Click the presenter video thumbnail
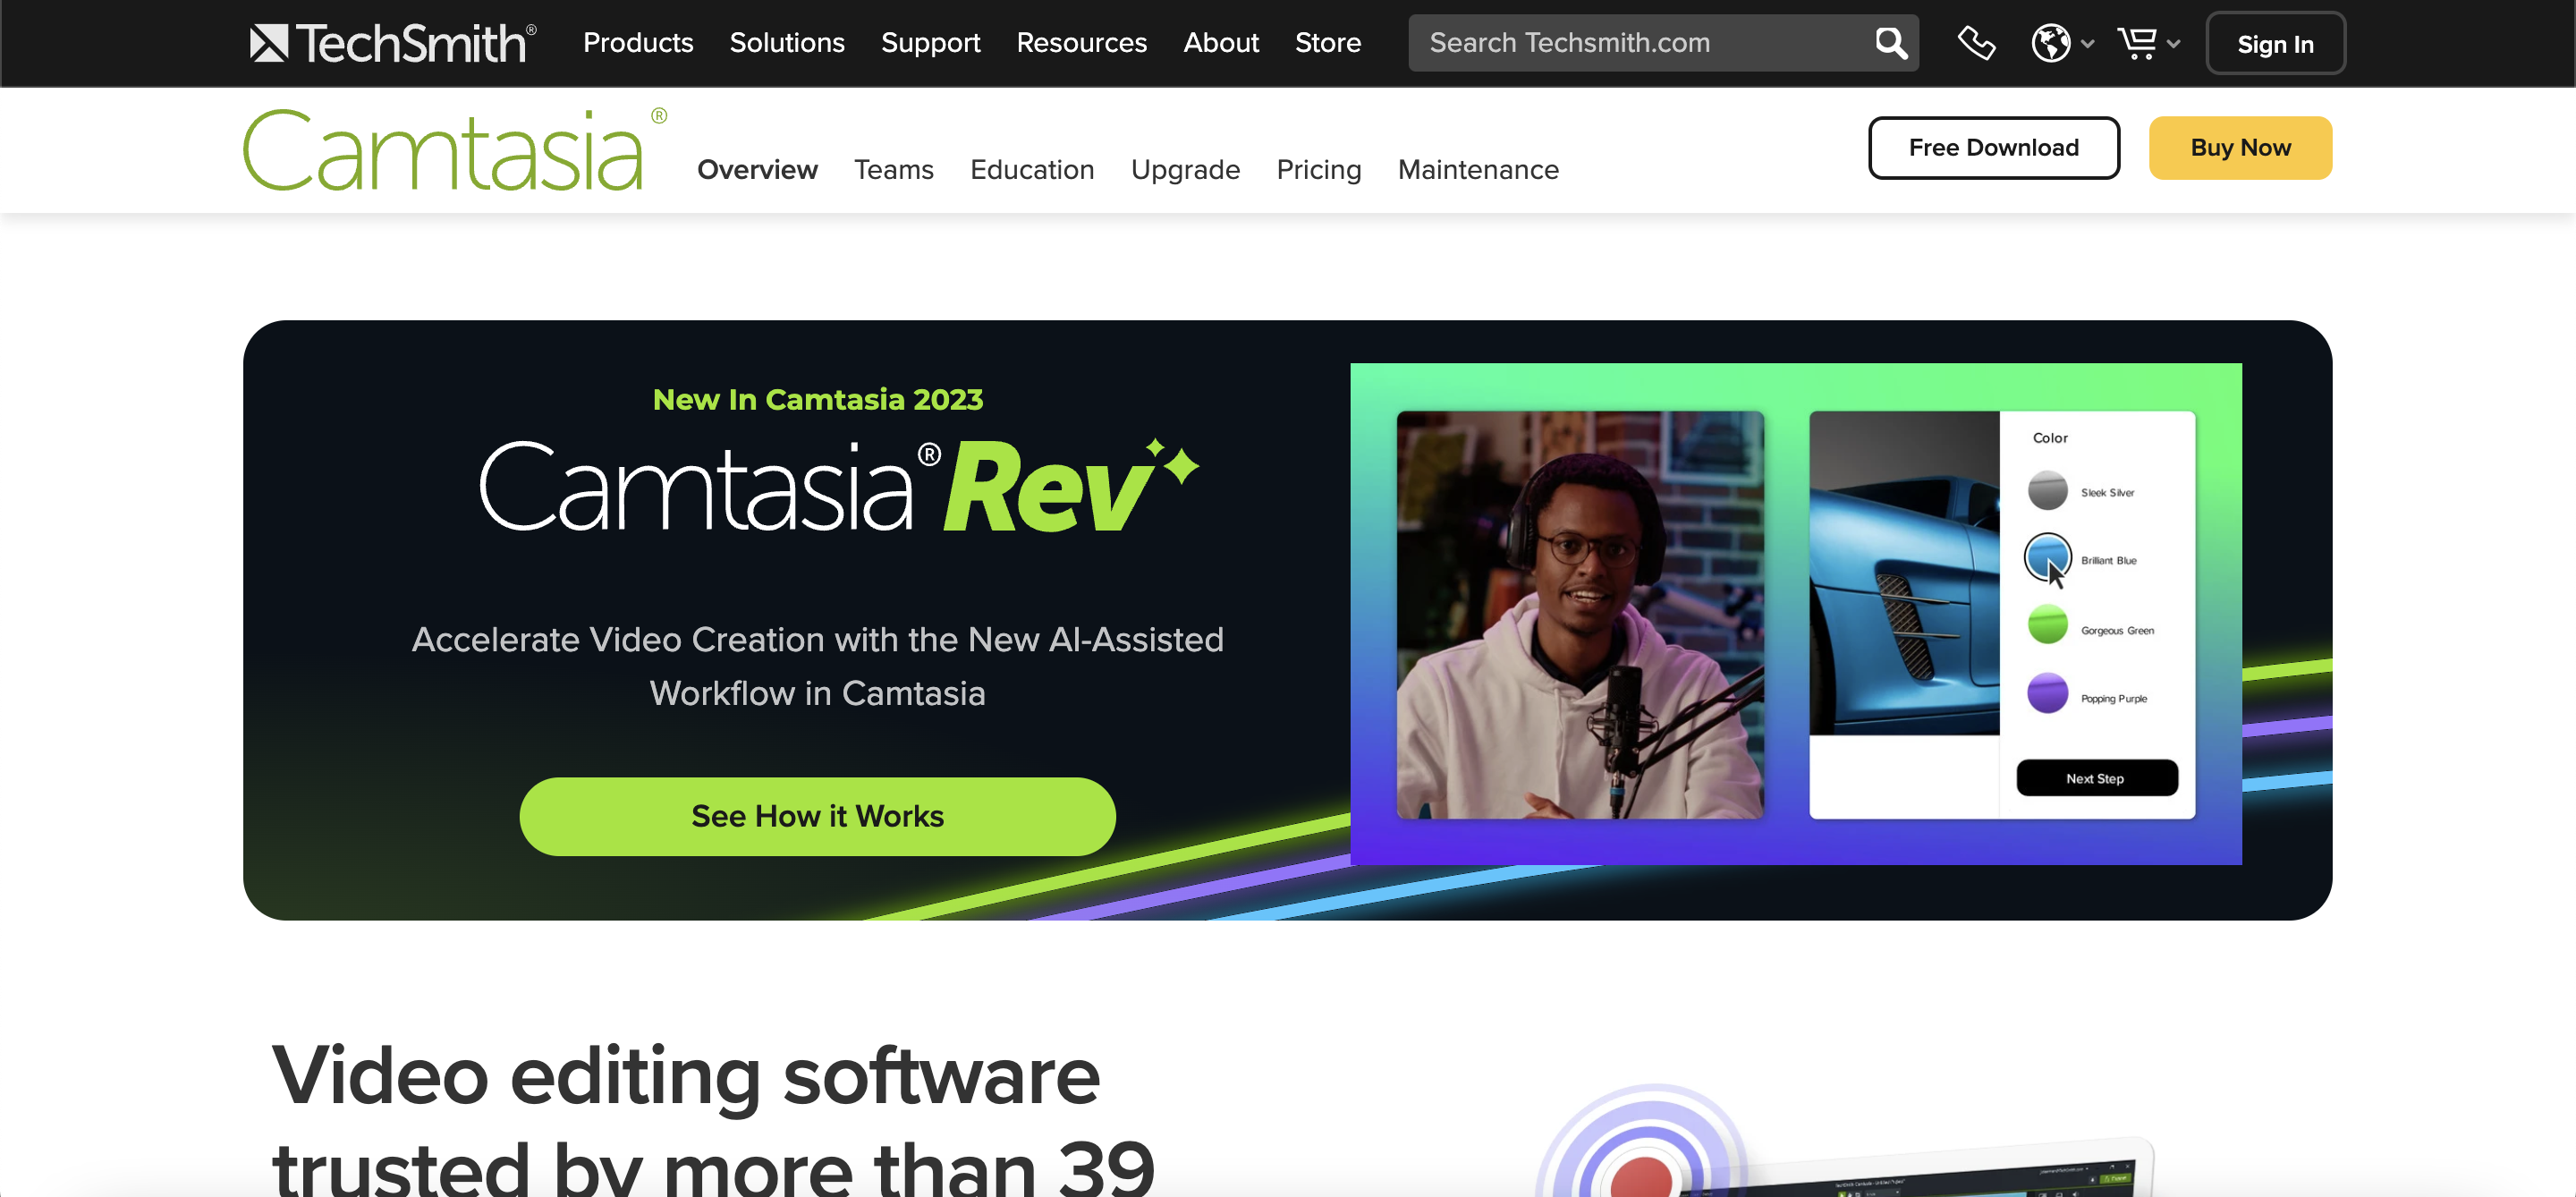Image resolution: width=2576 pixels, height=1197 pixels. pos(1580,615)
